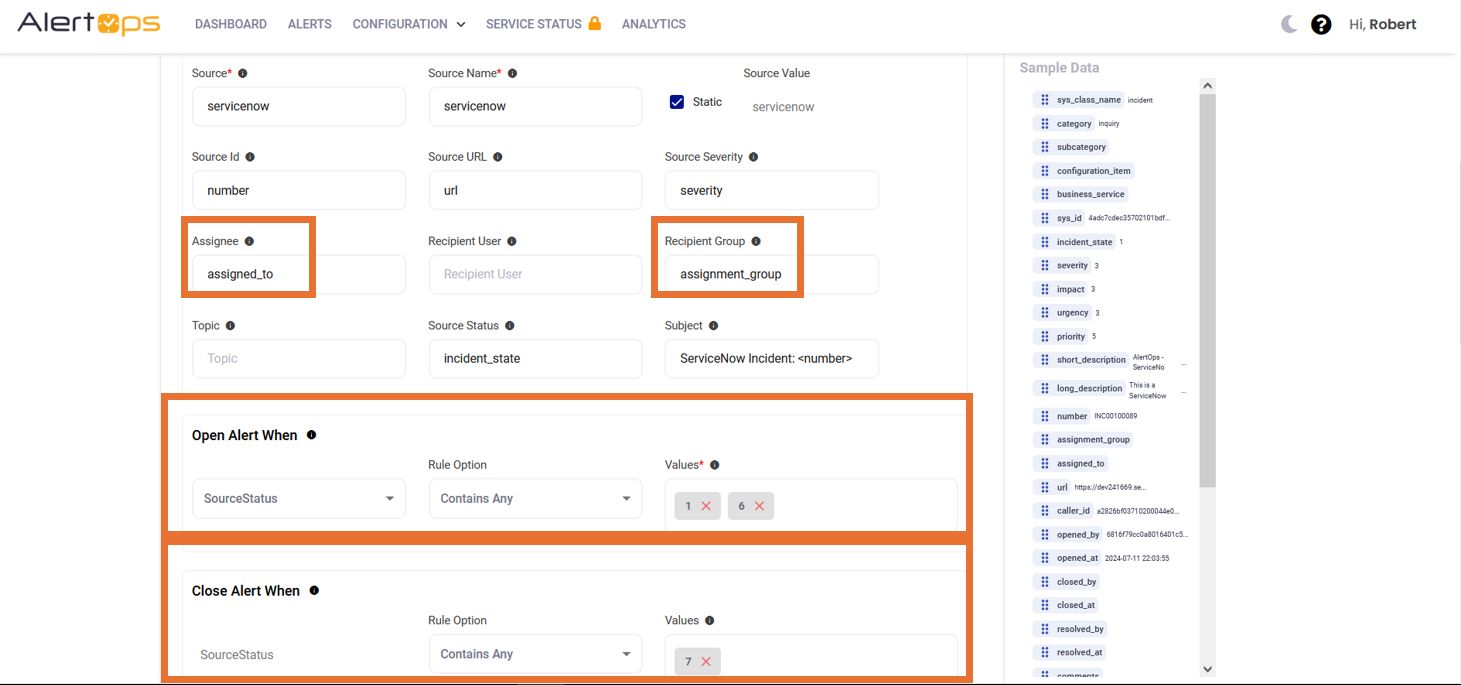This screenshot has width=1461, height=685.
Task: Remove value 7 from Close Alert When
Action: tap(708, 661)
